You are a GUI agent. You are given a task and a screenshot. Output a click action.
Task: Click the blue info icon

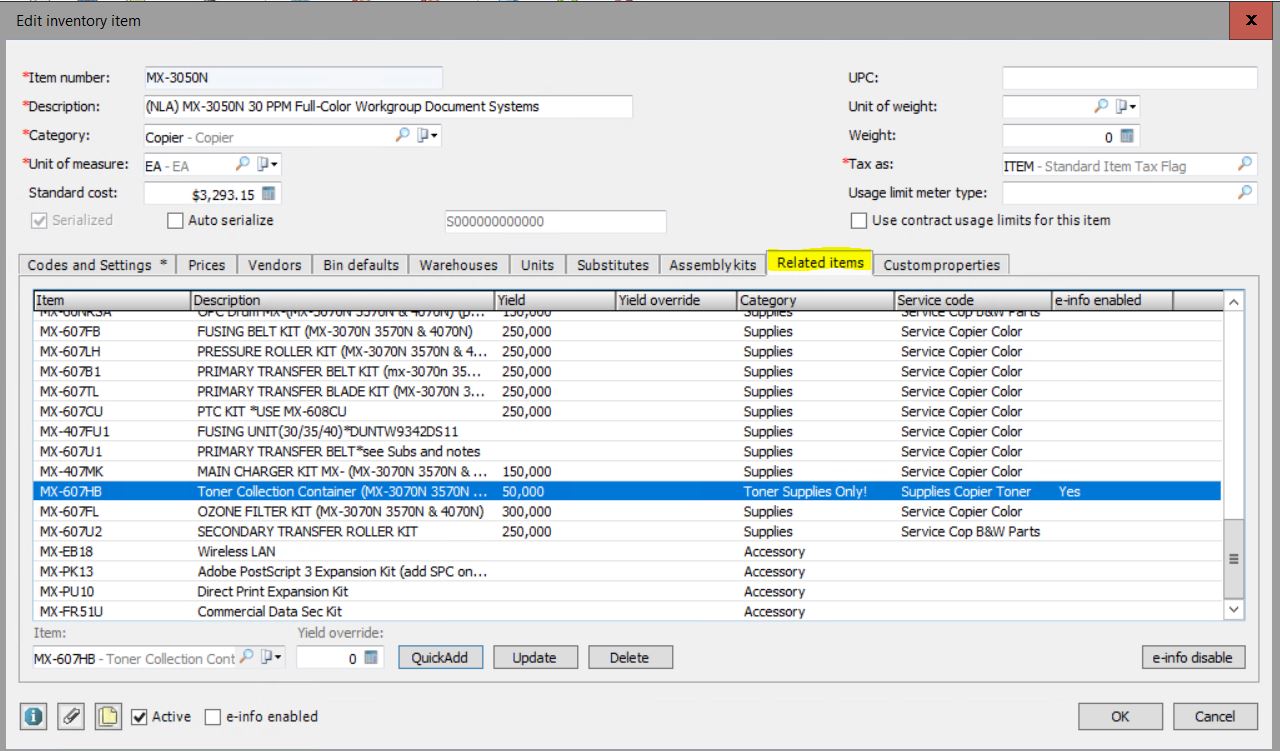pyautogui.click(x=34, y=716)
